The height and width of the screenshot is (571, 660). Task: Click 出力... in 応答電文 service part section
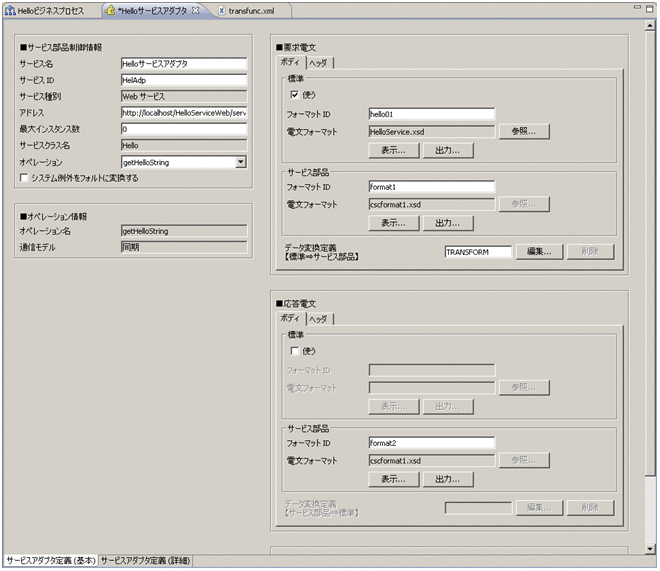pos(447,479)
